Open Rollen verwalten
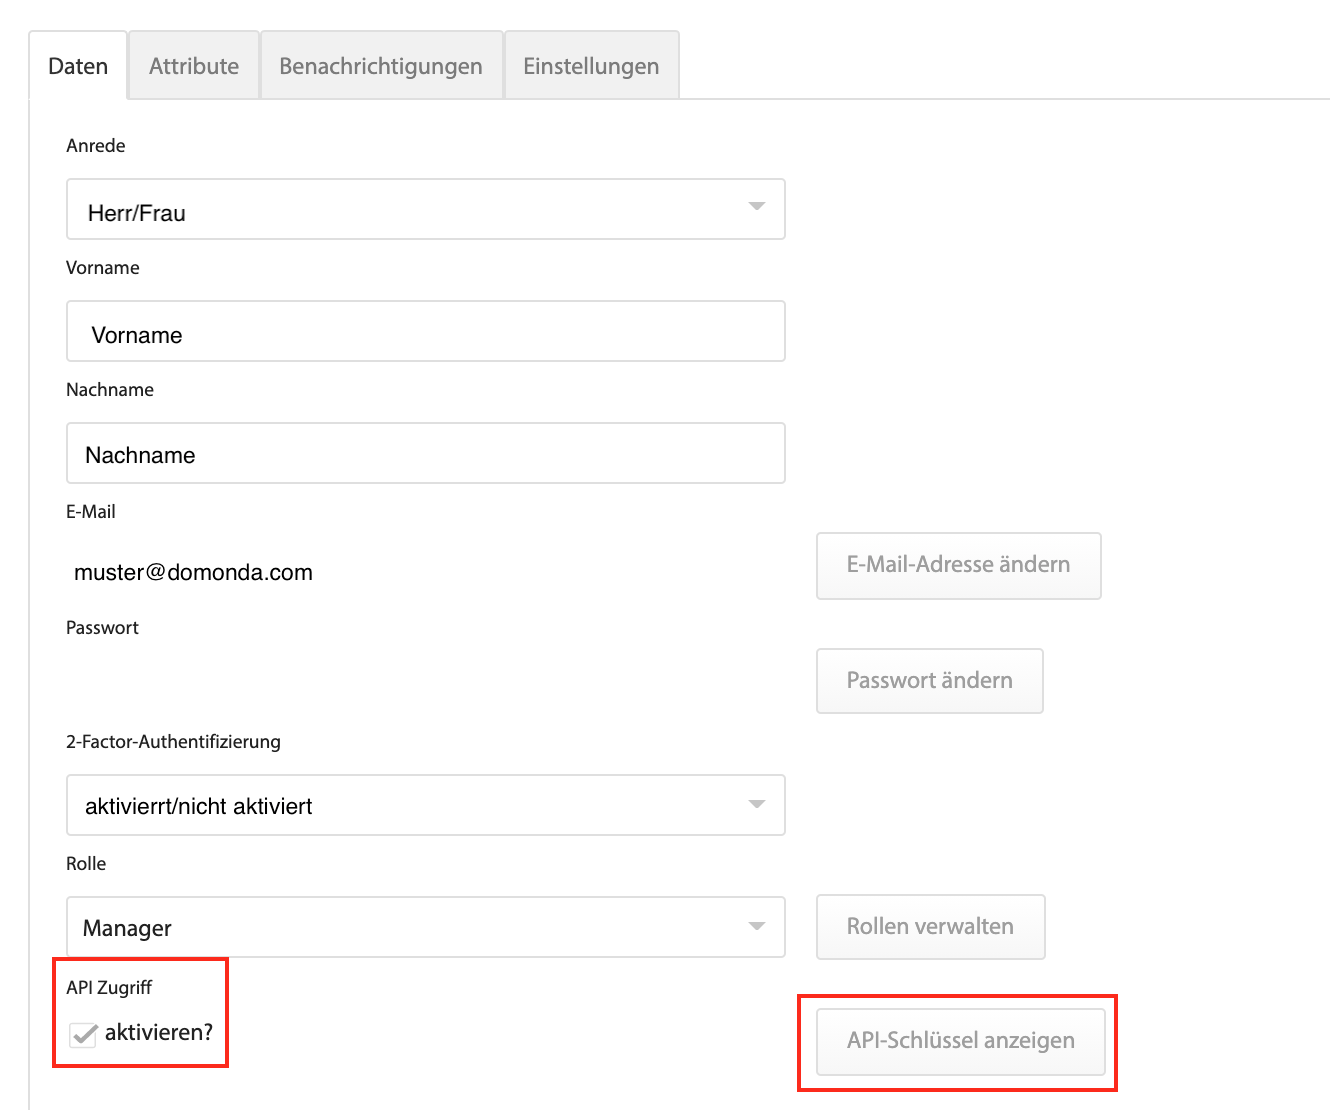Screen dimensions: 1330x1110 [930, 927]
